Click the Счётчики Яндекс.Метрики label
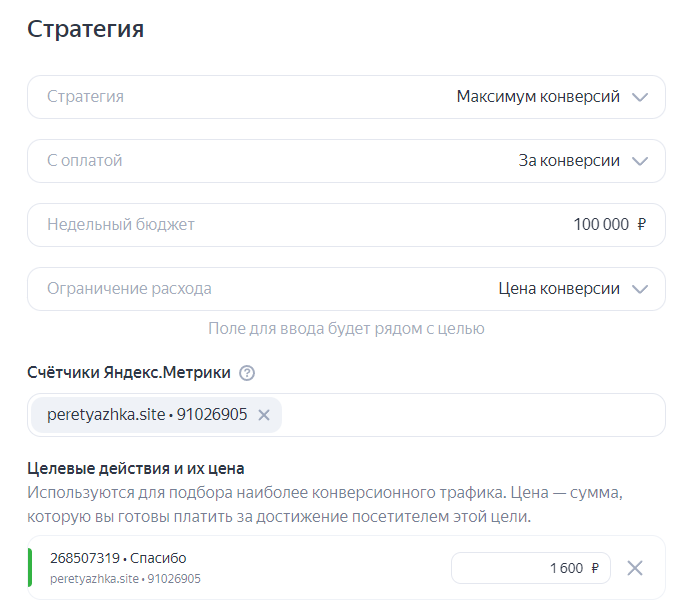The height and width of the screenshot is (603, 693). (129, 373)
